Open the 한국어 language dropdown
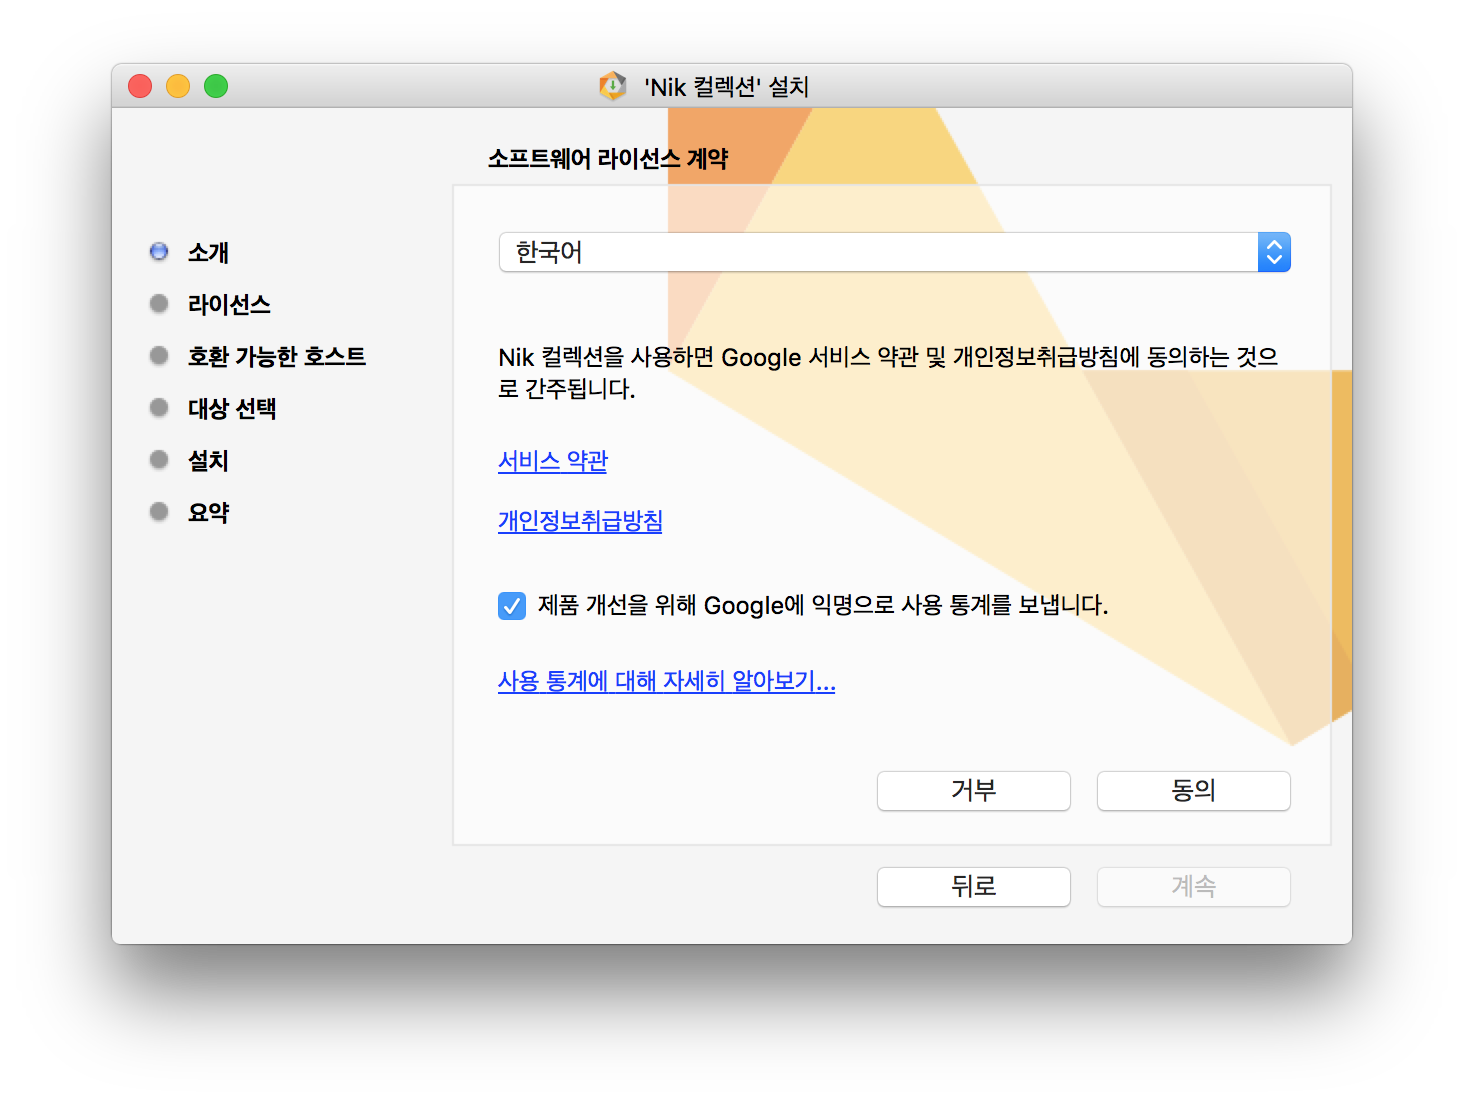 (894, 252)
